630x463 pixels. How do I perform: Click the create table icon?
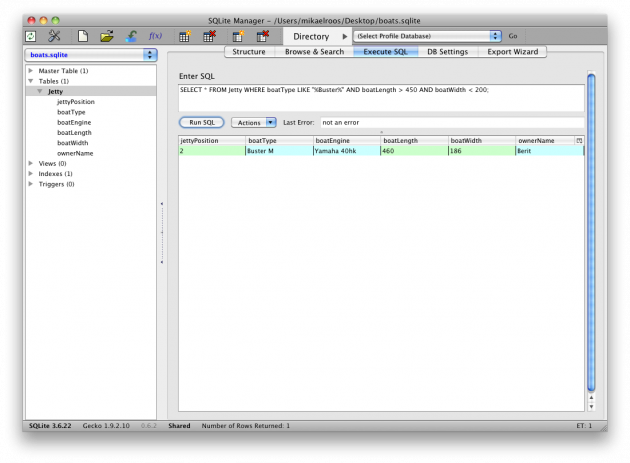[x=184, y=36]
